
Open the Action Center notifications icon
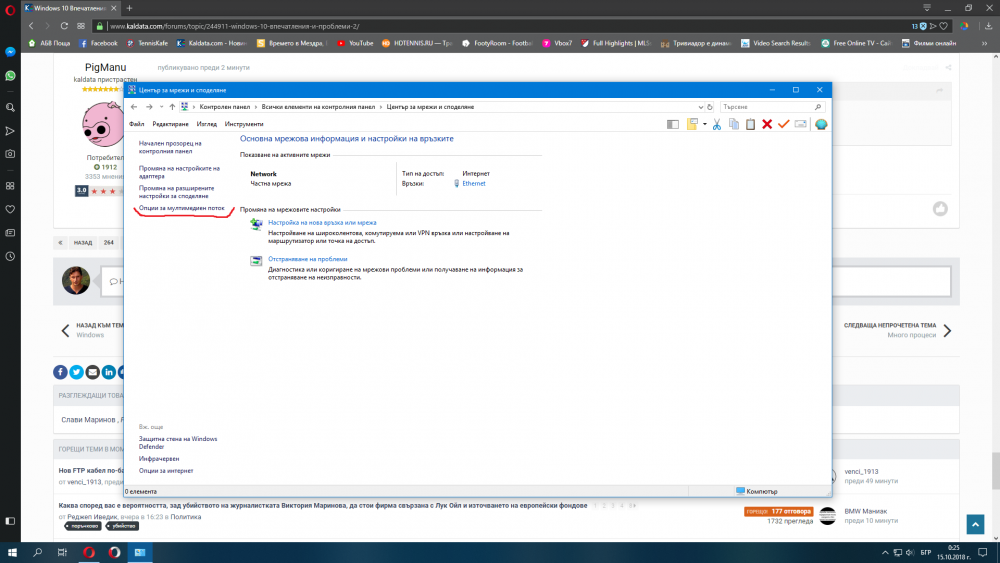(x=983, y=553)
